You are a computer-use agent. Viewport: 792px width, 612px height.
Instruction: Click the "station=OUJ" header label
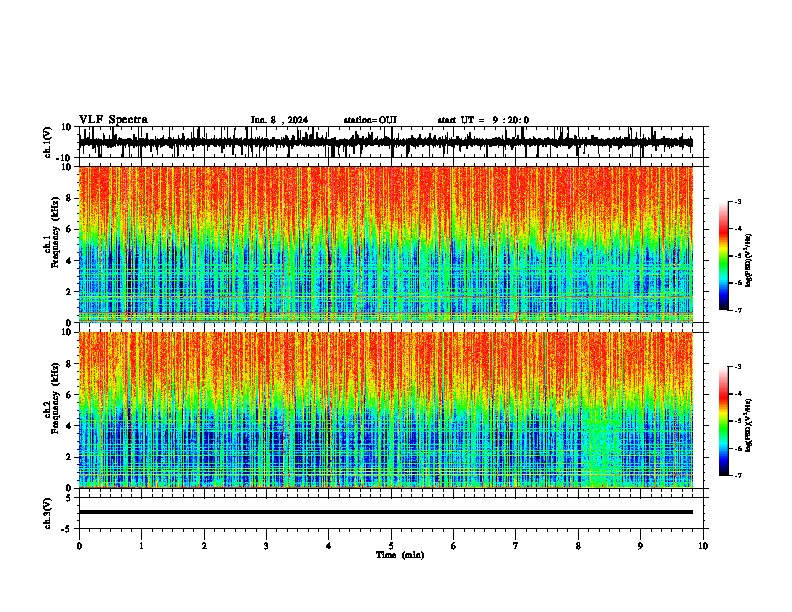[x=370, y=120]
